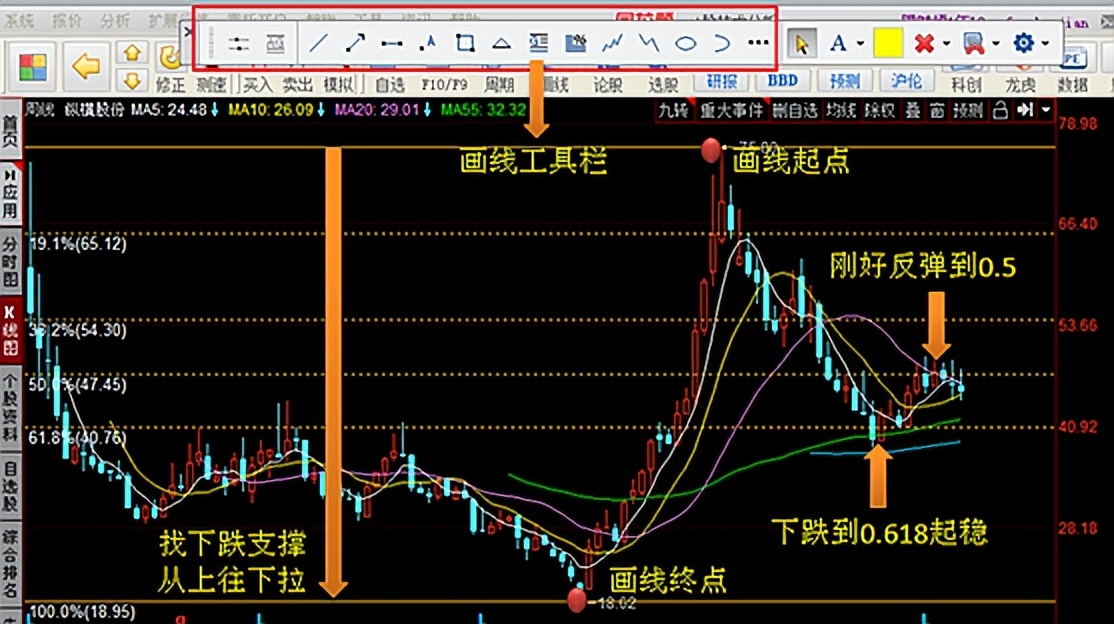This screenshot has width=1114, height=624.
Task: Switch to the BBD tab
Action: pyautogui.click(x=783, y=80)
